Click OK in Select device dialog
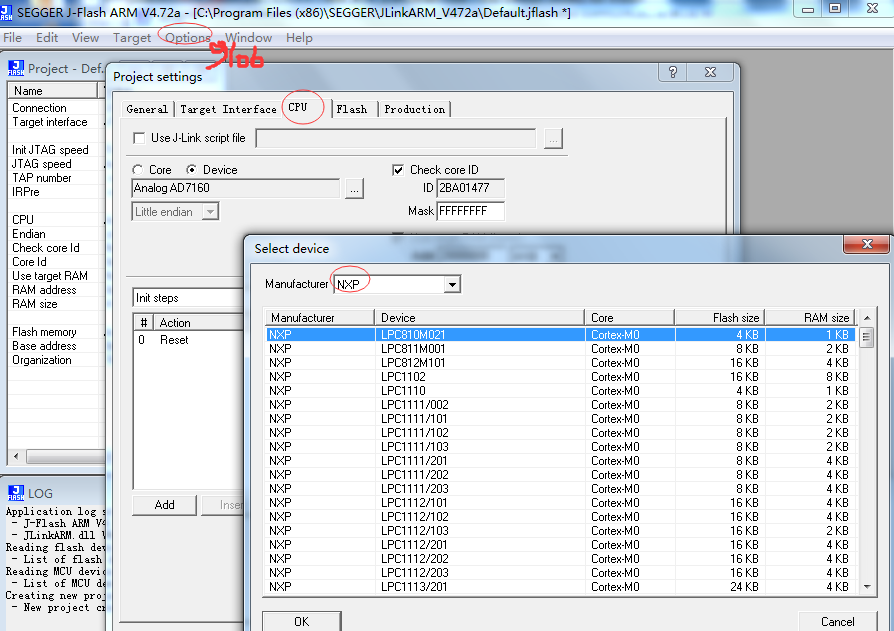Screen dimensions: 894x631 tap(302, 621)
